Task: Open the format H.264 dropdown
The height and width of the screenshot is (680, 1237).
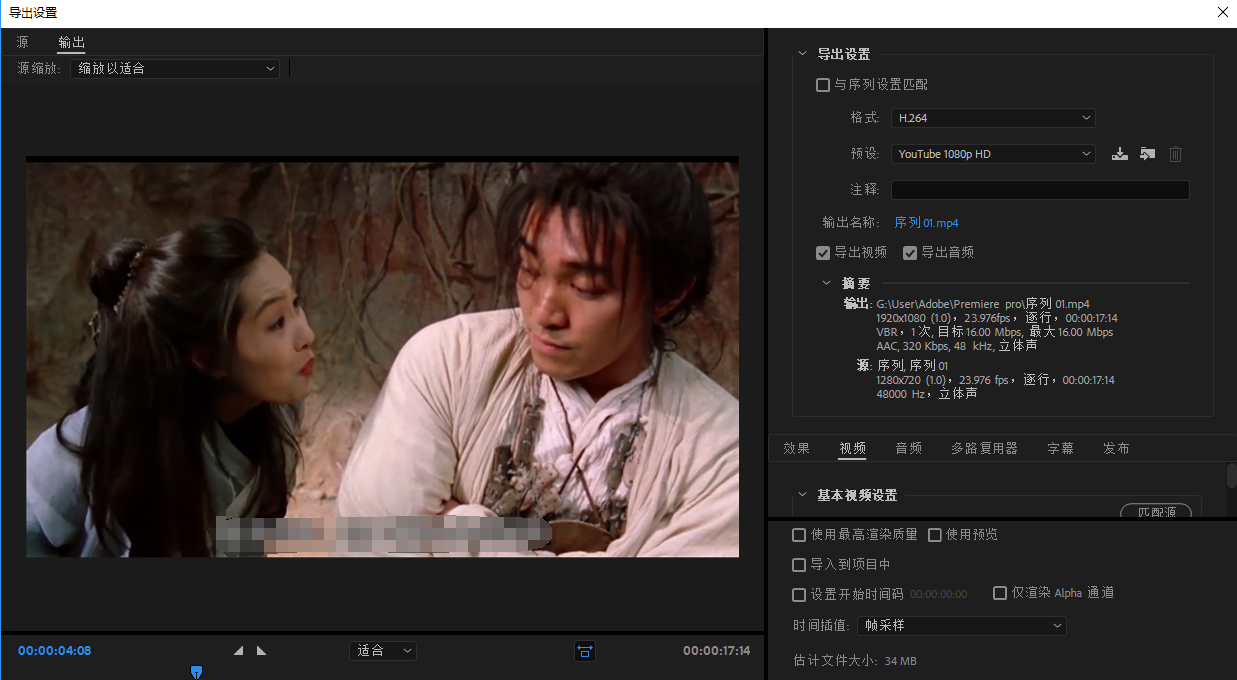Action: coord(993,118)
